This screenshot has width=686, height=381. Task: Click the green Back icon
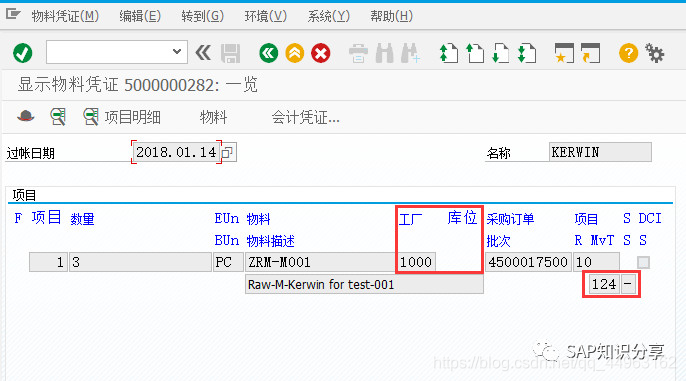point(269,53)
